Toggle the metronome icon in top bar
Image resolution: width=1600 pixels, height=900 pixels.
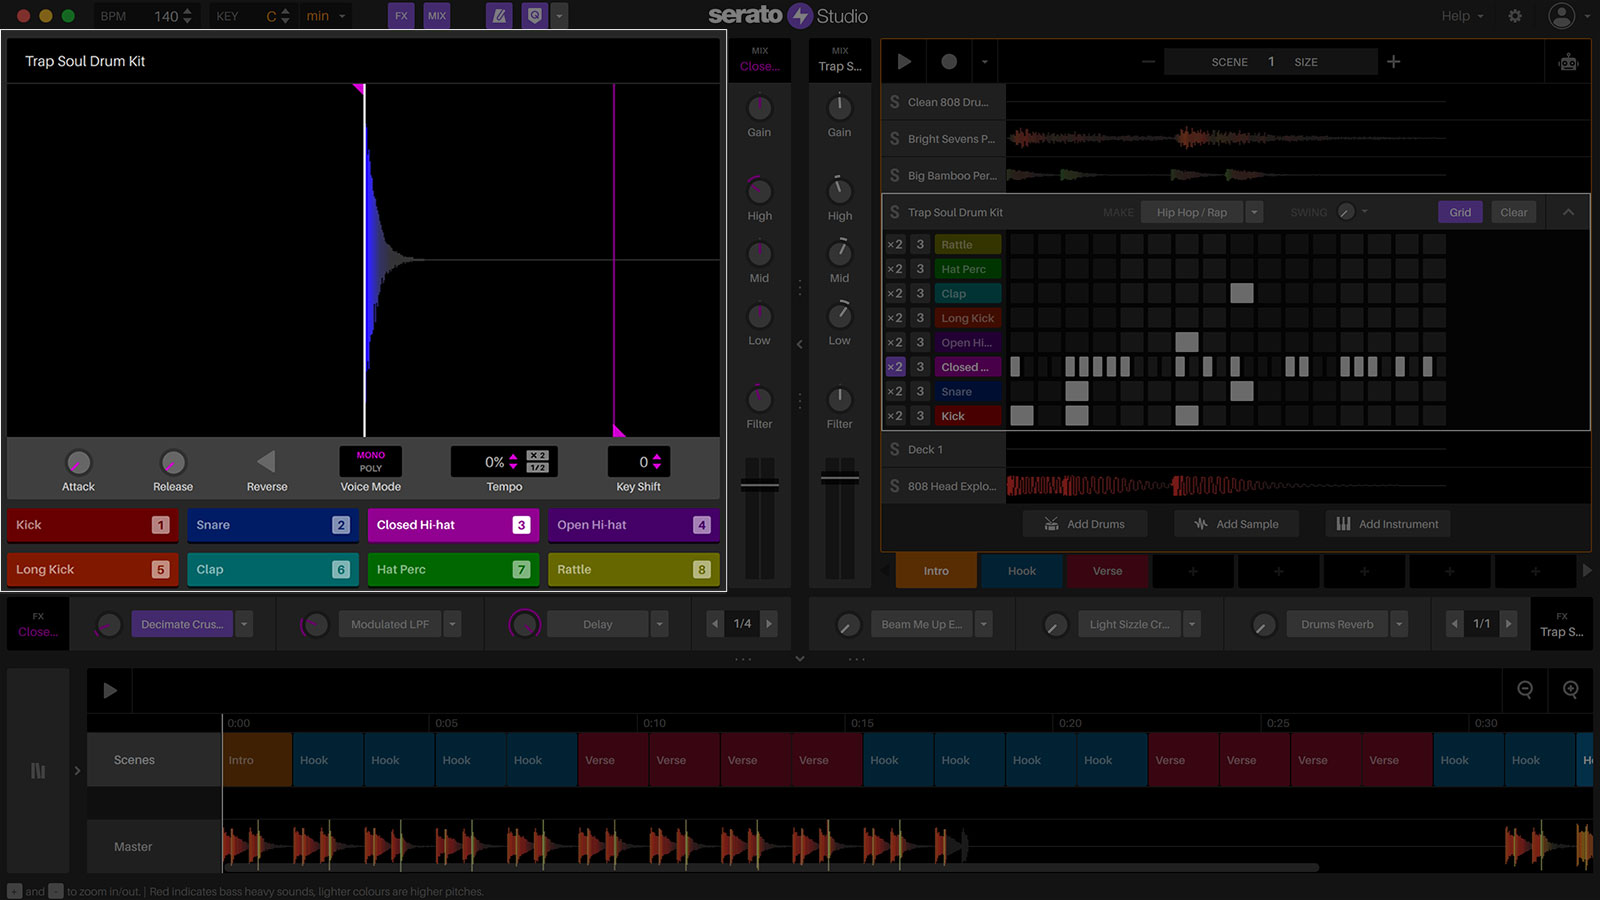(x=499, y=16)
